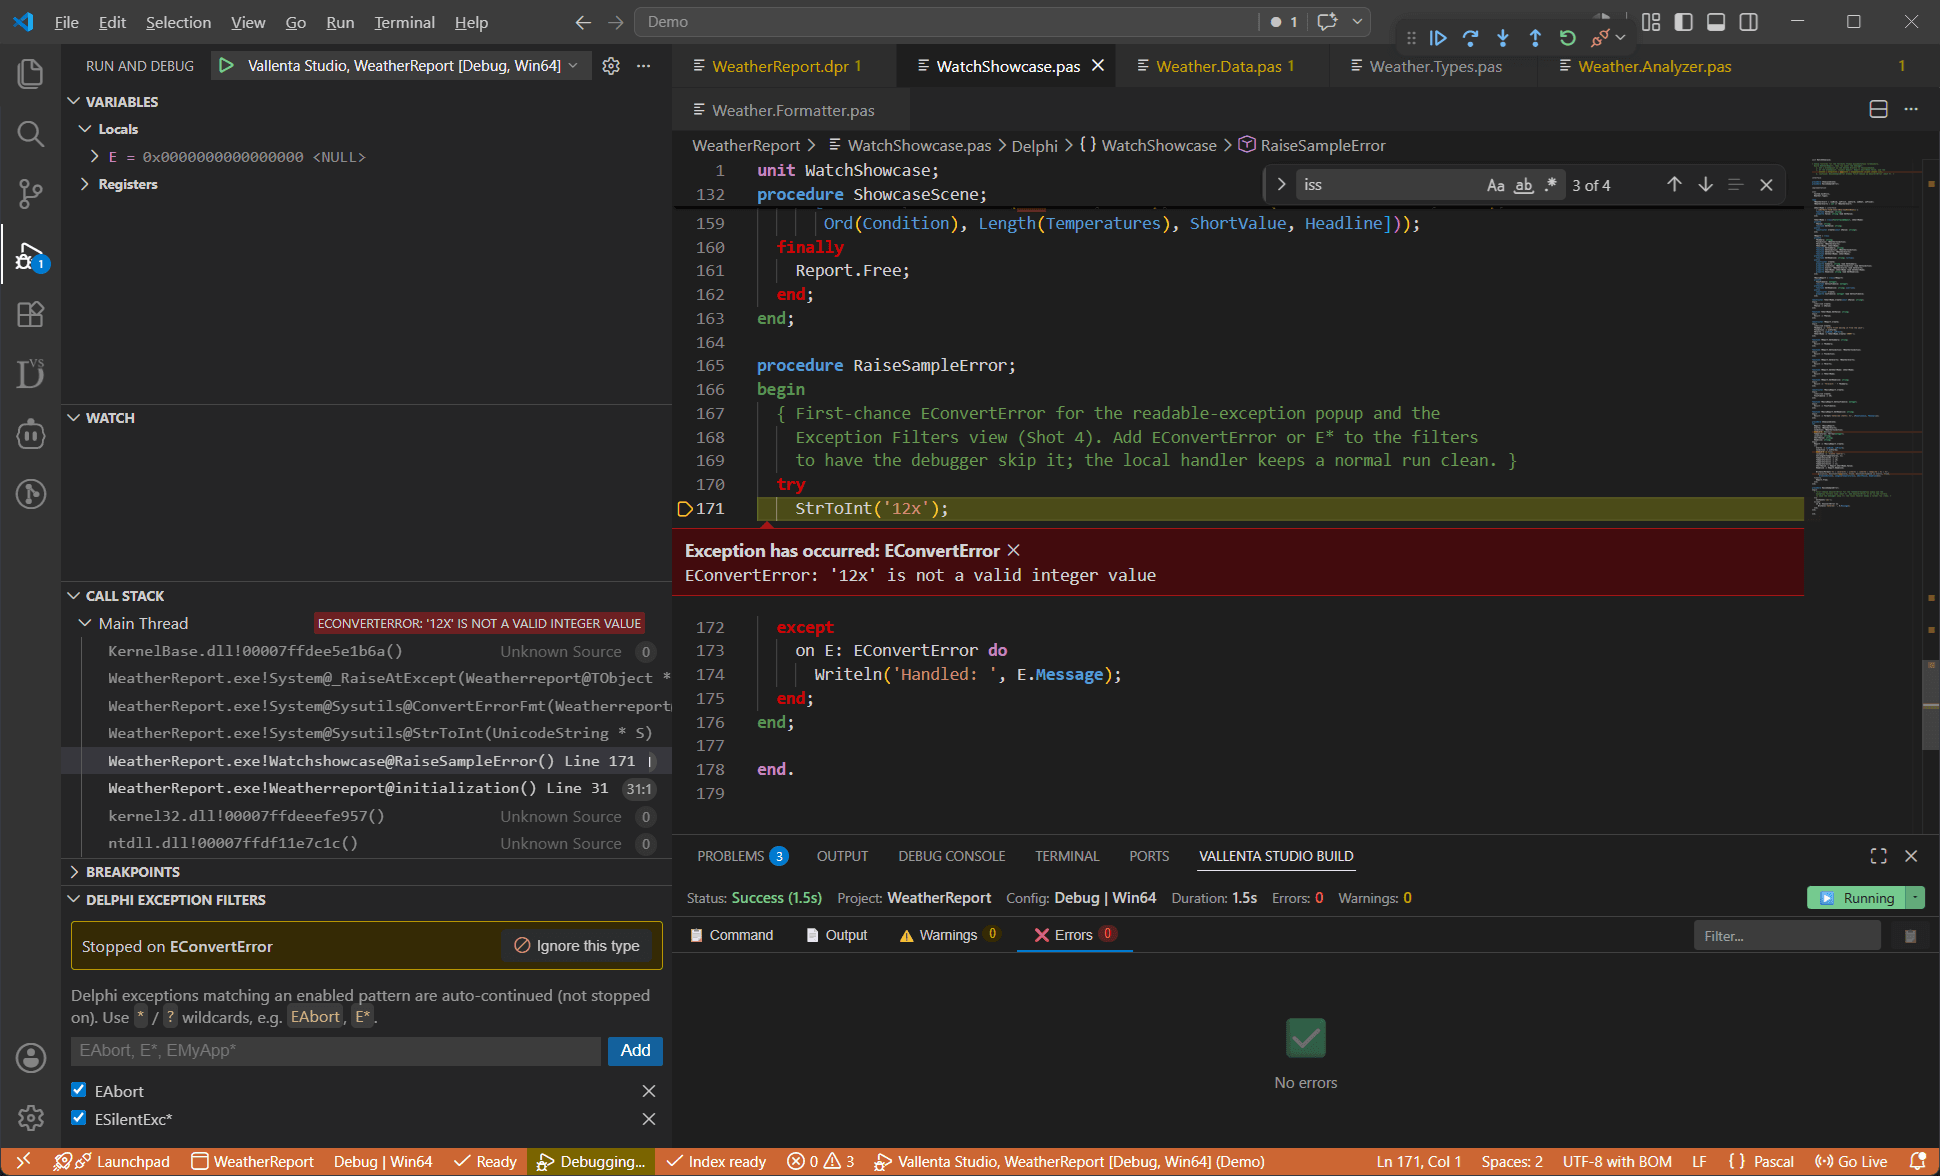
Task: Toggle Match Case in find widget
Action: click(1496, 185)
